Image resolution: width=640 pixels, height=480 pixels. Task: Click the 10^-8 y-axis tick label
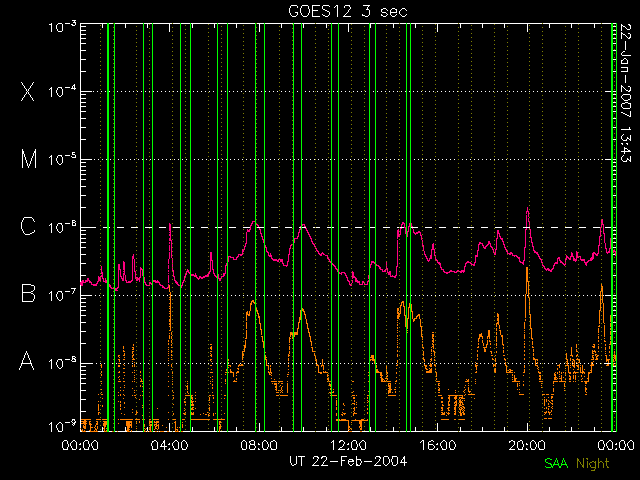[x=62, y=363]
